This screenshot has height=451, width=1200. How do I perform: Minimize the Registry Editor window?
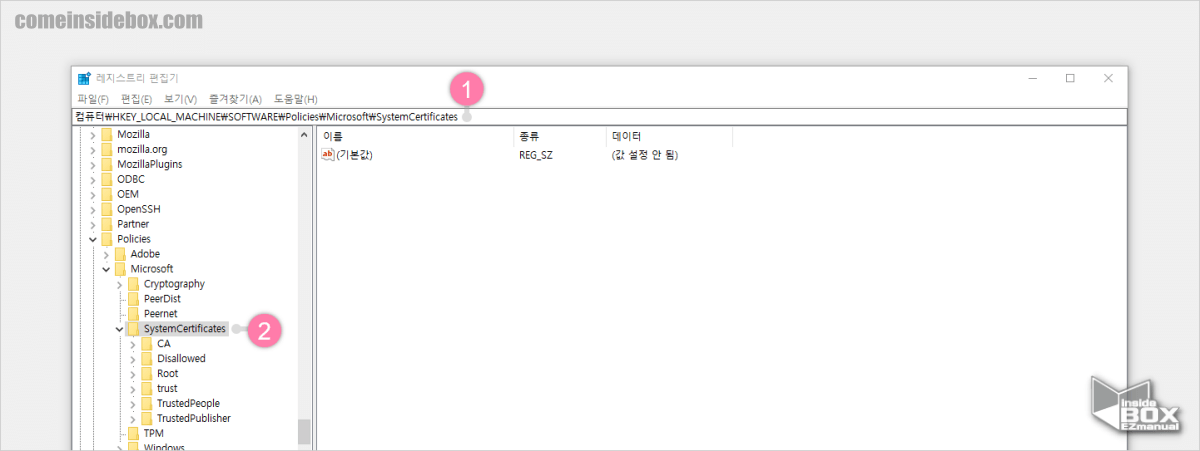tap(1032, 78)
